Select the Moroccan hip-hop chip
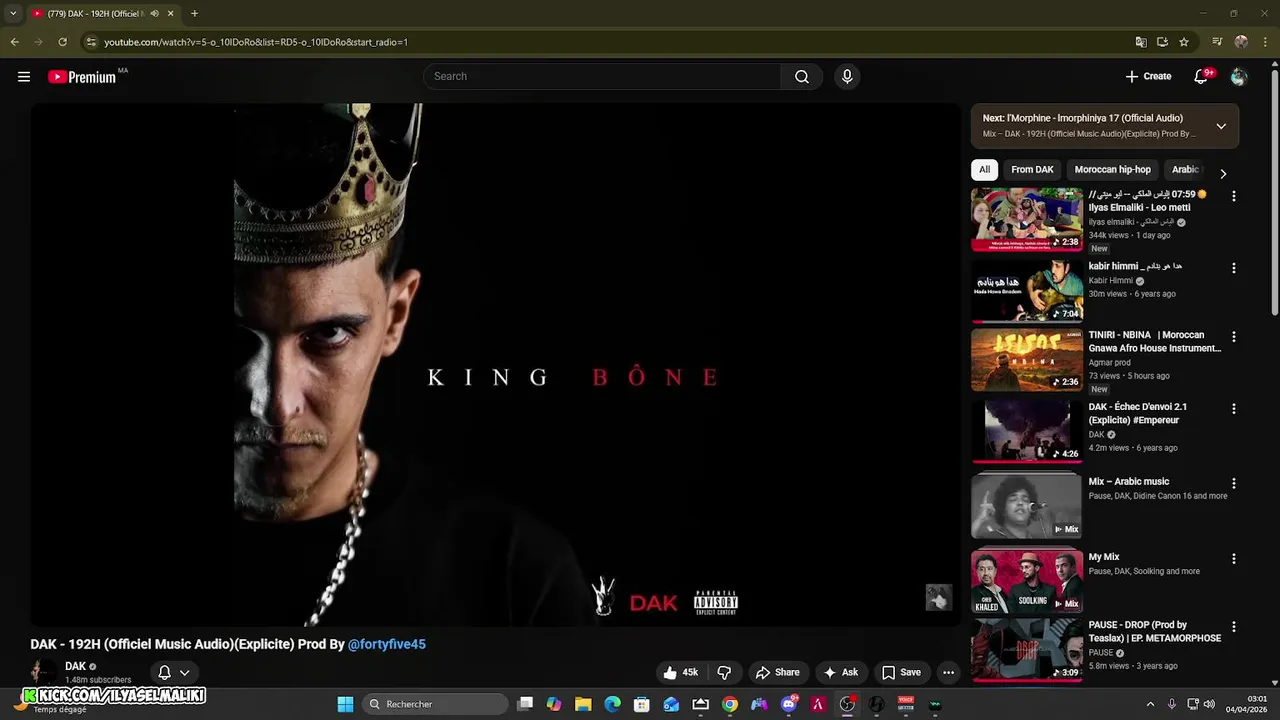The image size is (1280, 720). [1113, 170]
